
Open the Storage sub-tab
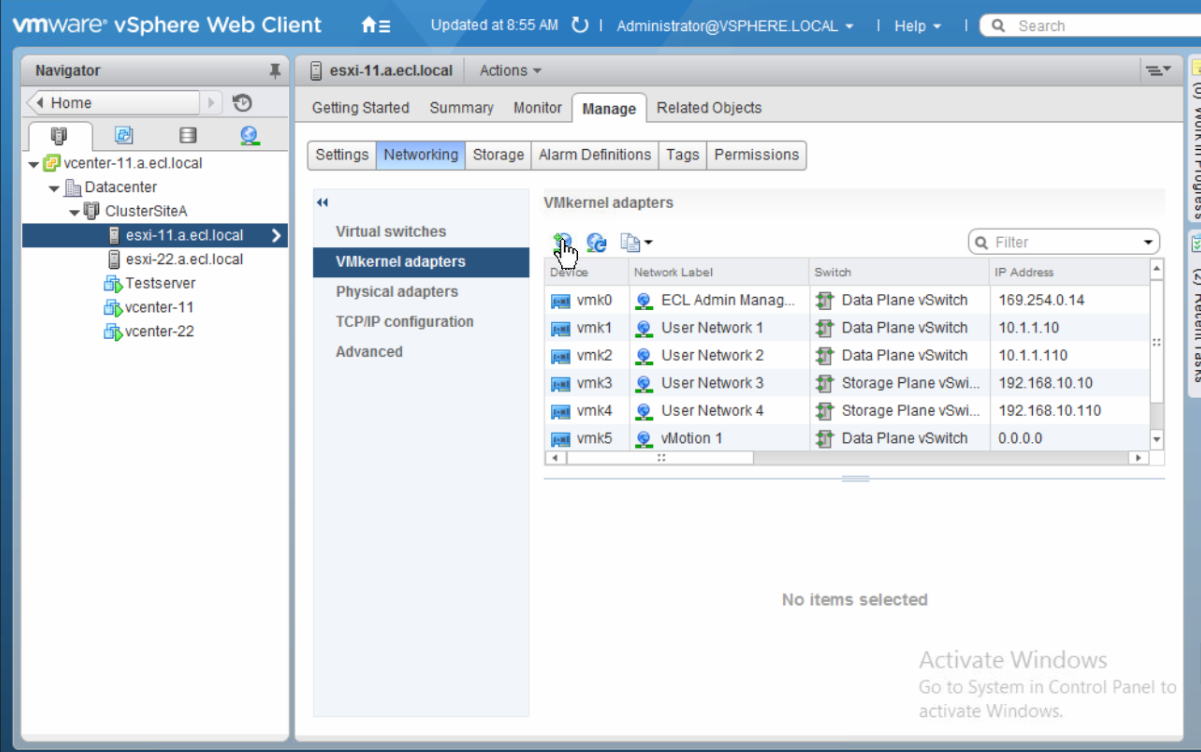point(498,155)
